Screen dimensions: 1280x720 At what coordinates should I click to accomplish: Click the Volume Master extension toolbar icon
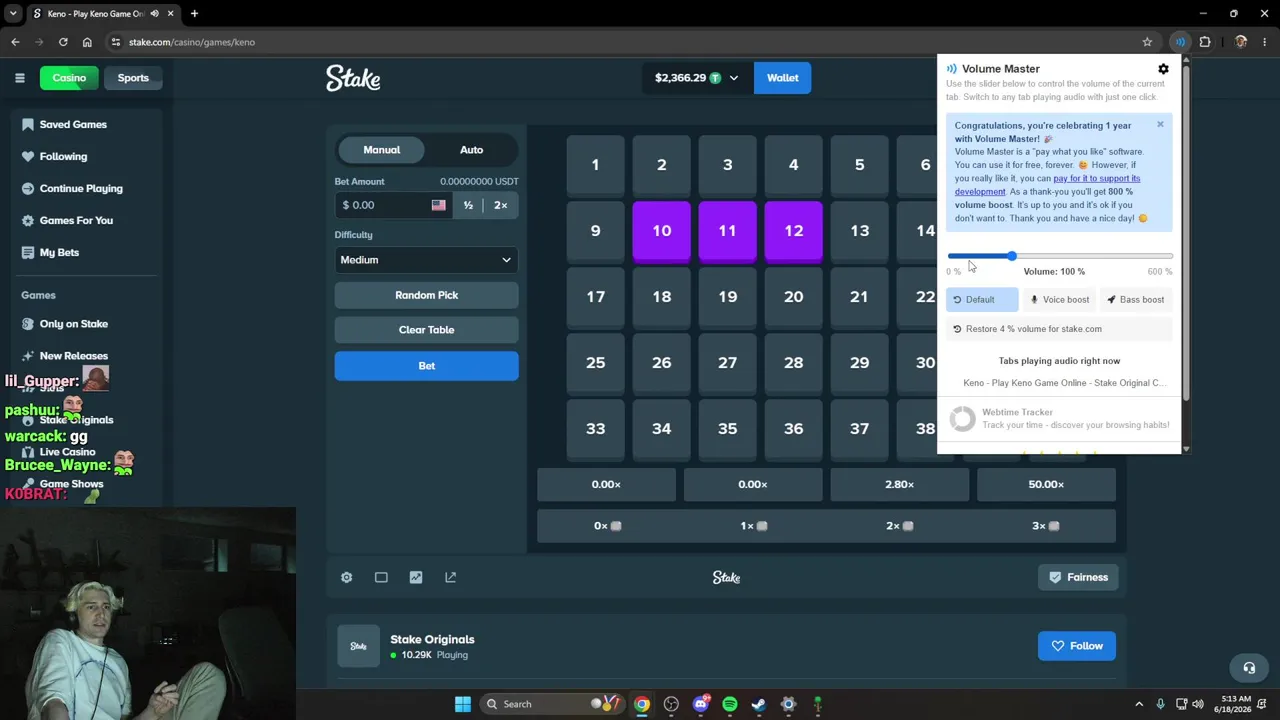click(x=1180, y=42)
